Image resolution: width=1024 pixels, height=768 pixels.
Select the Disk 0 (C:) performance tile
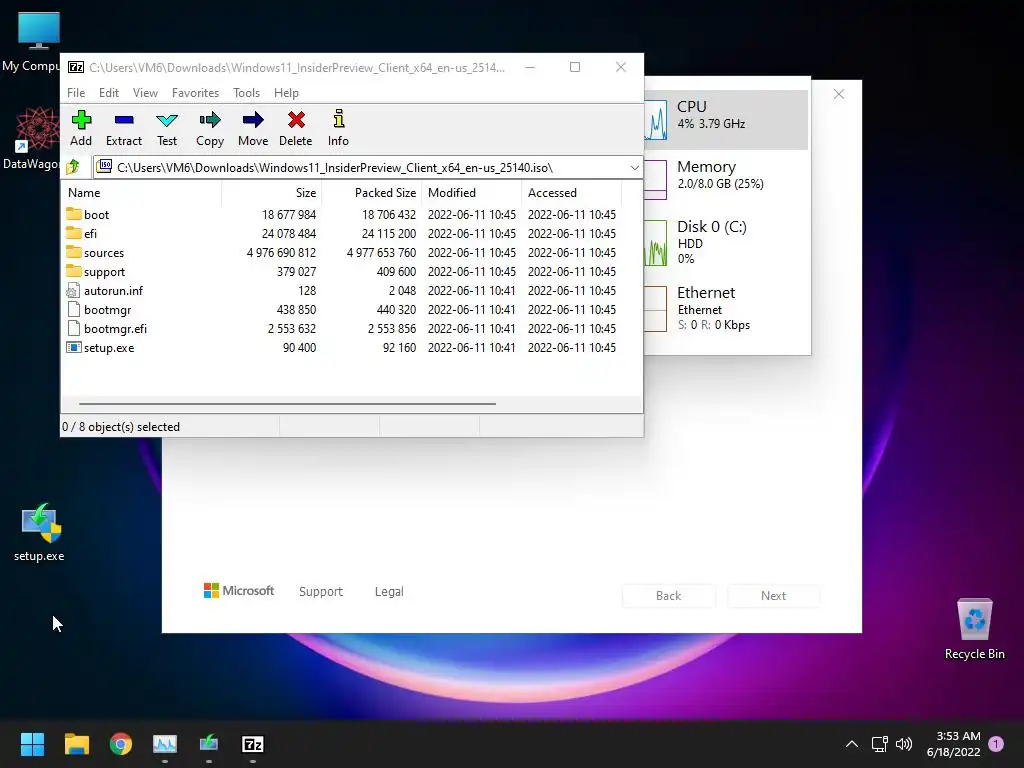(726, 242)
